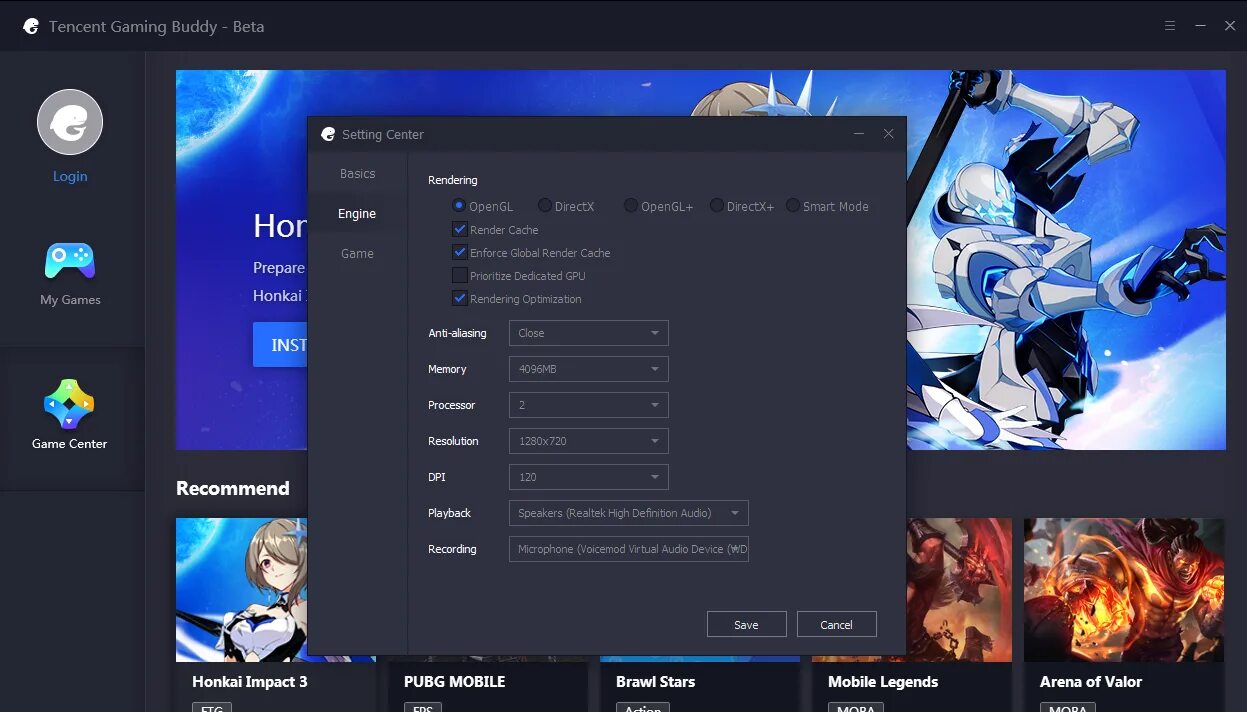Switch to the Game tab
The height and width of the screenshot is (712, 1247).
(x=357, y=254)
